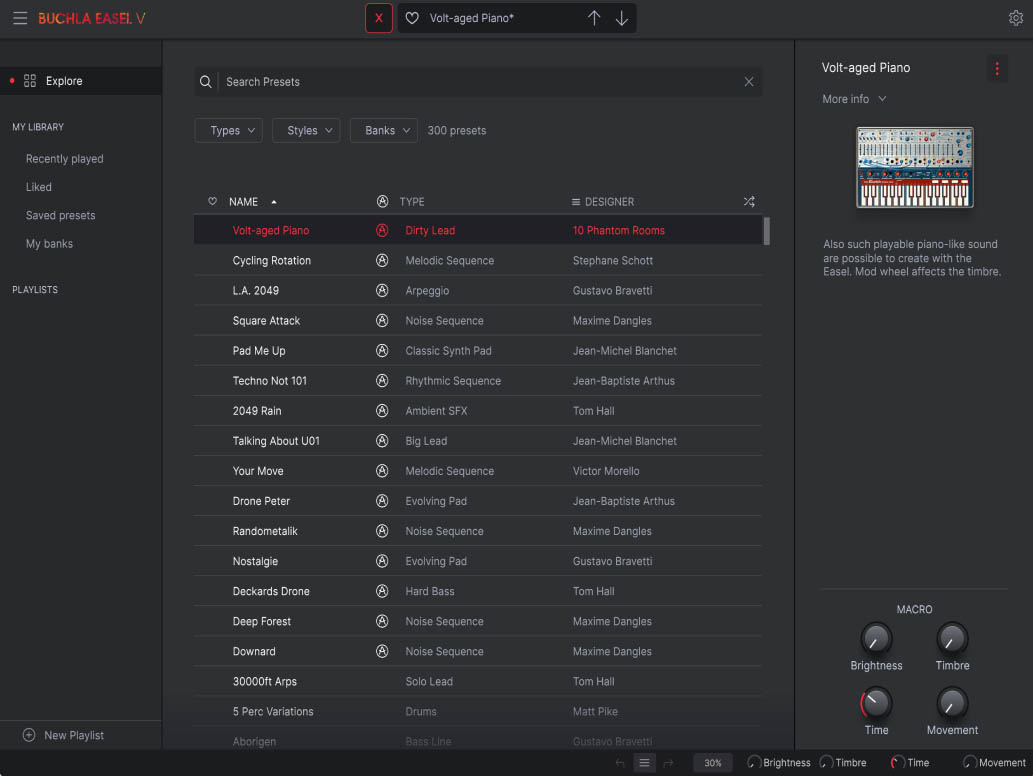
Task: Expand the Styles filter dropdown
Action: (306, 130)
